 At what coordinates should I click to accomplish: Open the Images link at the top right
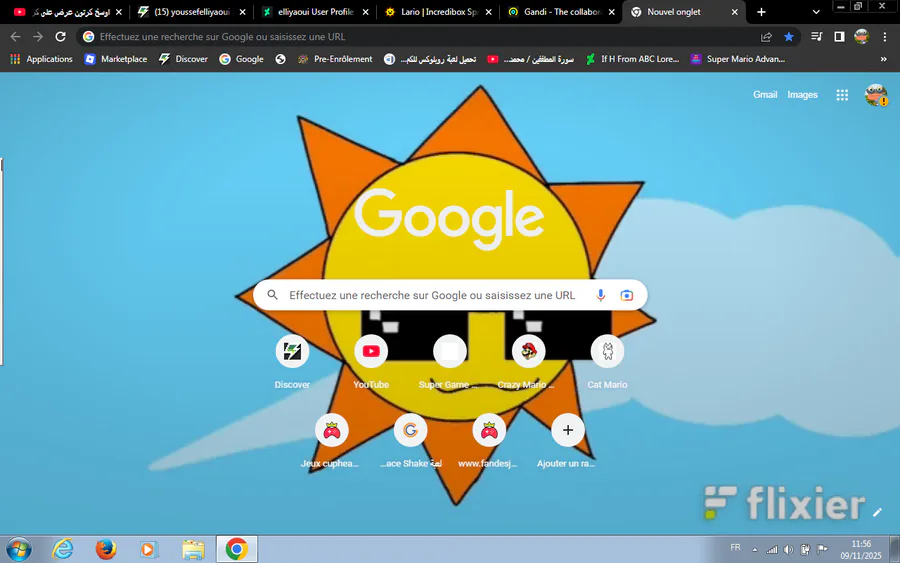pyautogui.click(x=802, y=95)
